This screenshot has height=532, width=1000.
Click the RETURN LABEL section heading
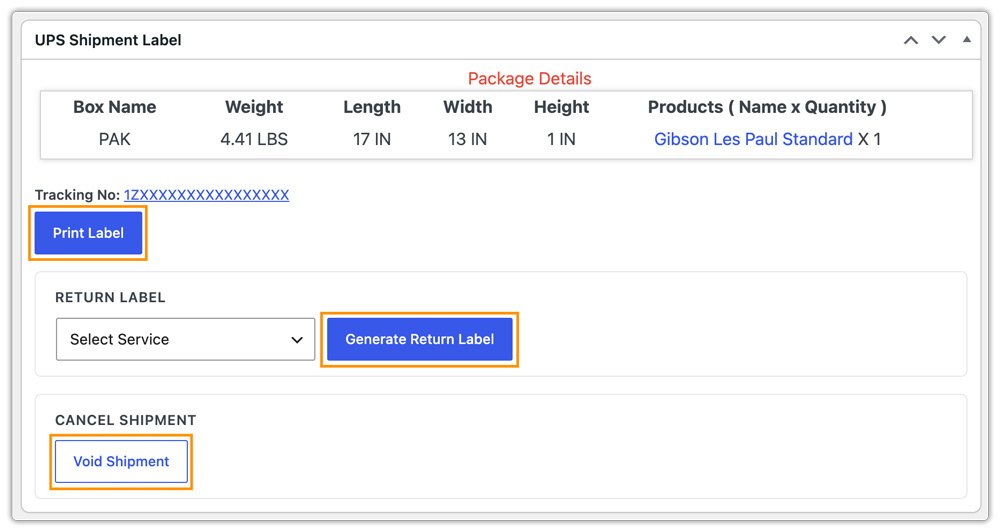[x=110, y=297]
